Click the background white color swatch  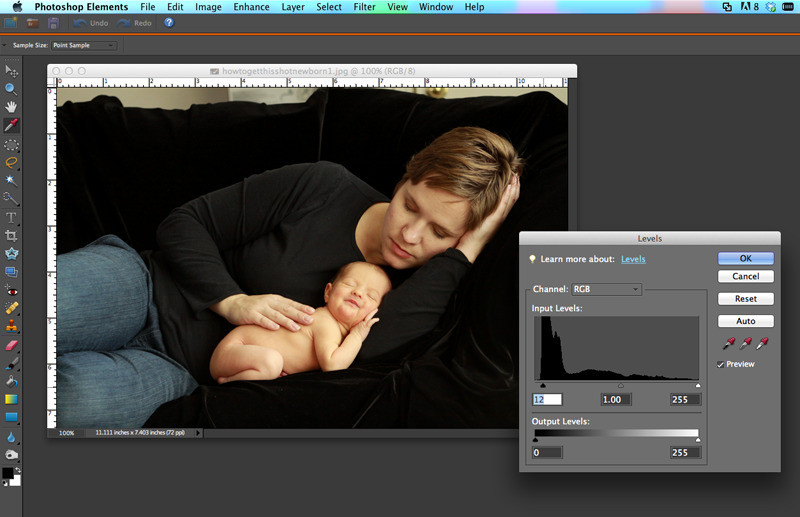[x=17, y=481]
